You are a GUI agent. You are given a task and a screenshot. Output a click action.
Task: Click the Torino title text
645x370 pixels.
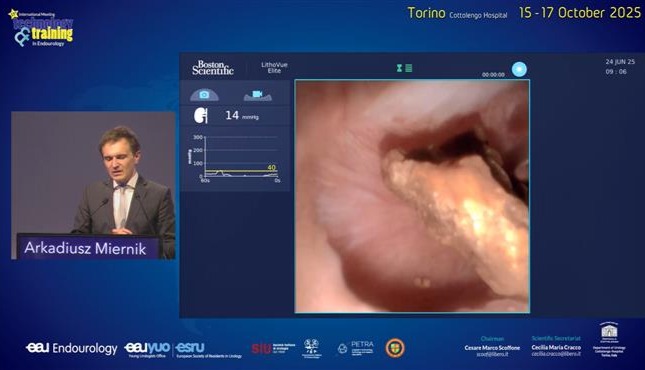coord(426,13)
